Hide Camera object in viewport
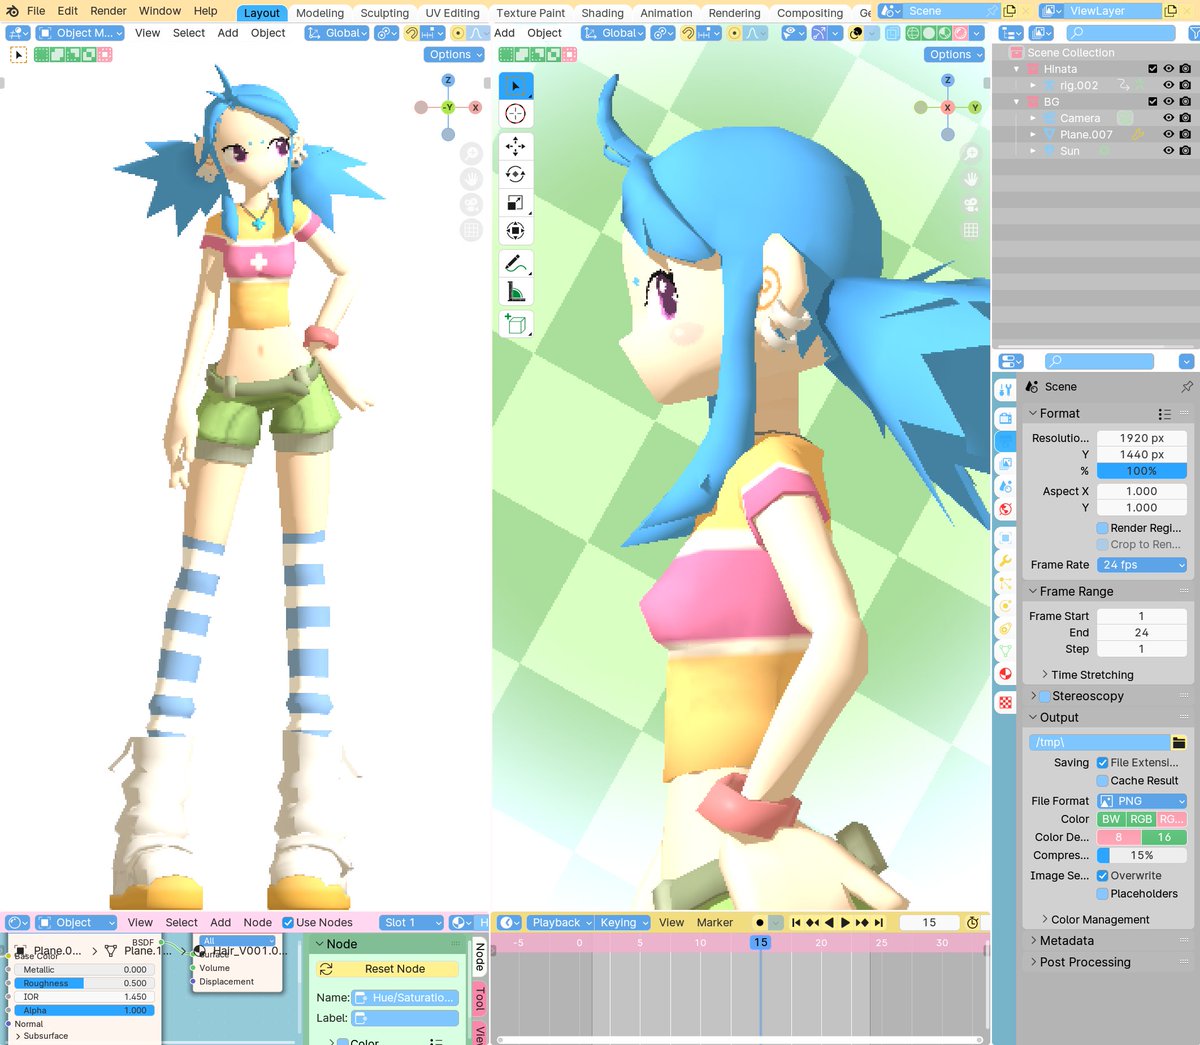Viewport: 1200px width, 1045px height. 1168,118
